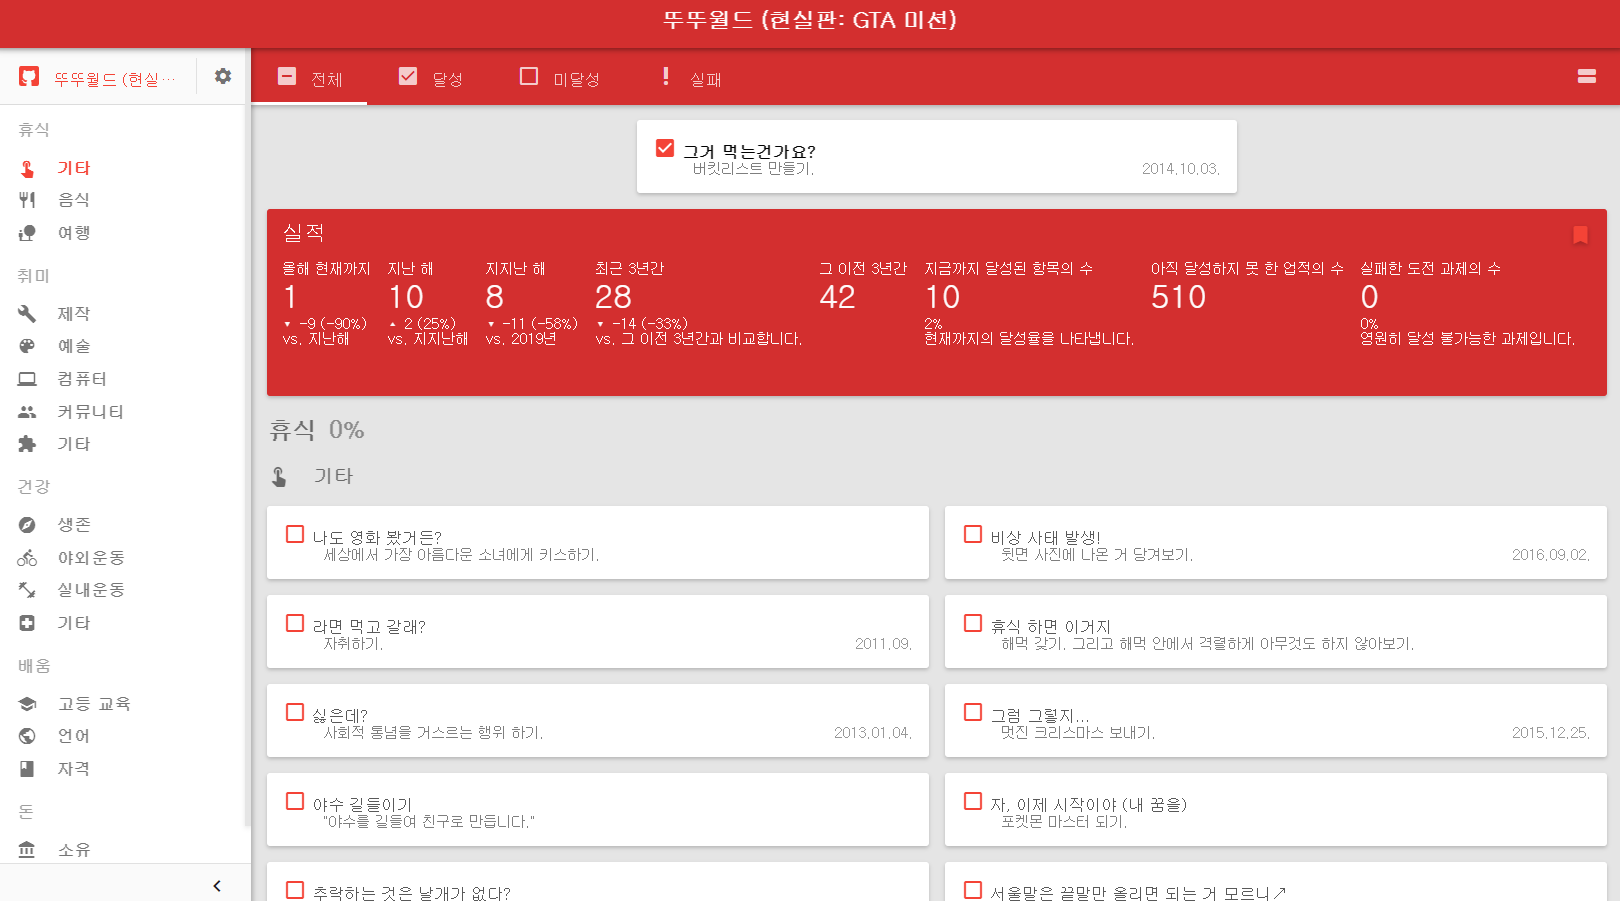
Task: Click the 음식 fork-and-knife icon
Action: point(27,200)
